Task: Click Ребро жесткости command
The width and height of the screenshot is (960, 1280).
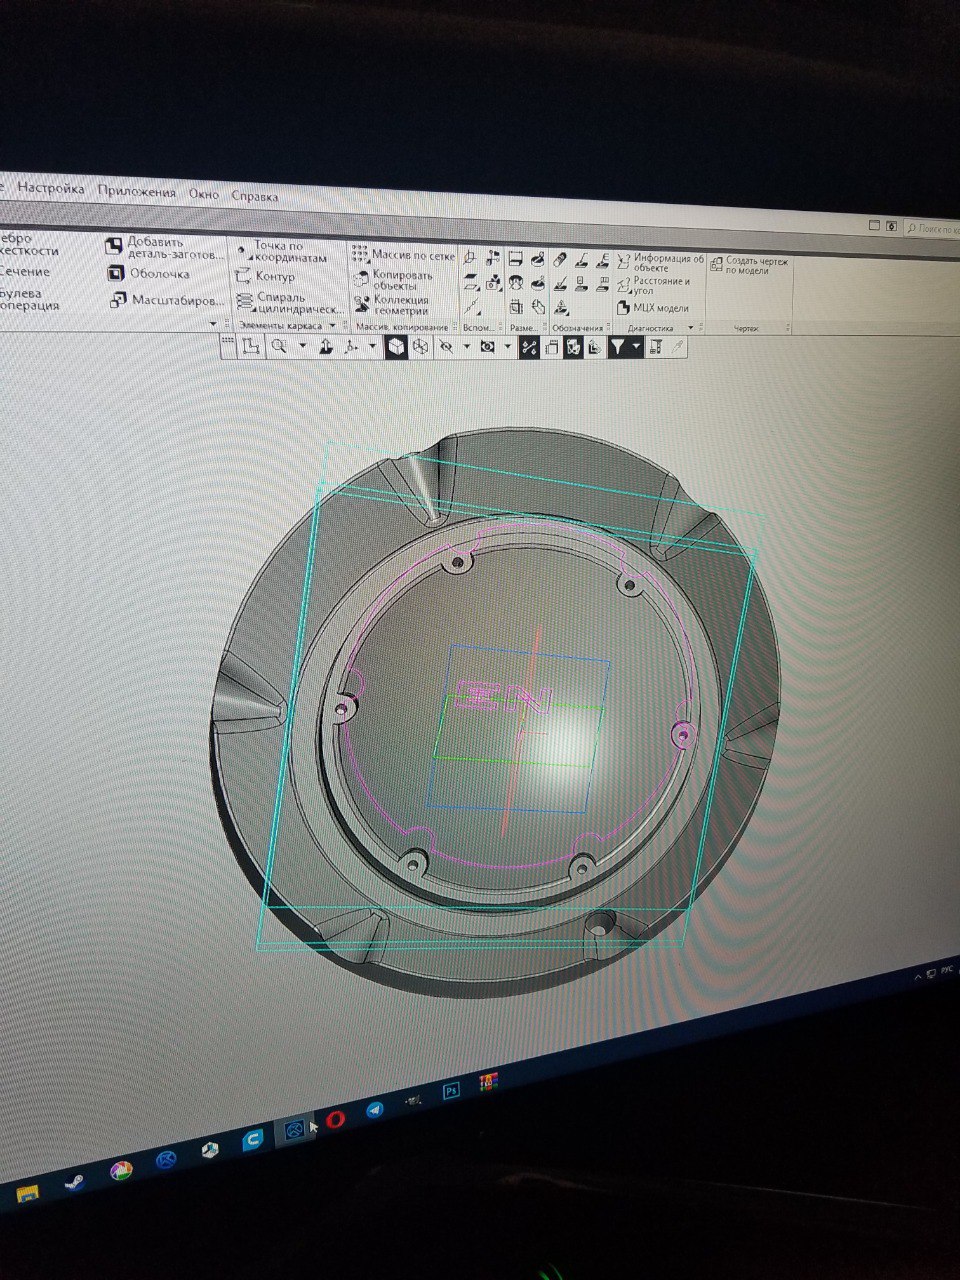Action: (x=28, y=244)
